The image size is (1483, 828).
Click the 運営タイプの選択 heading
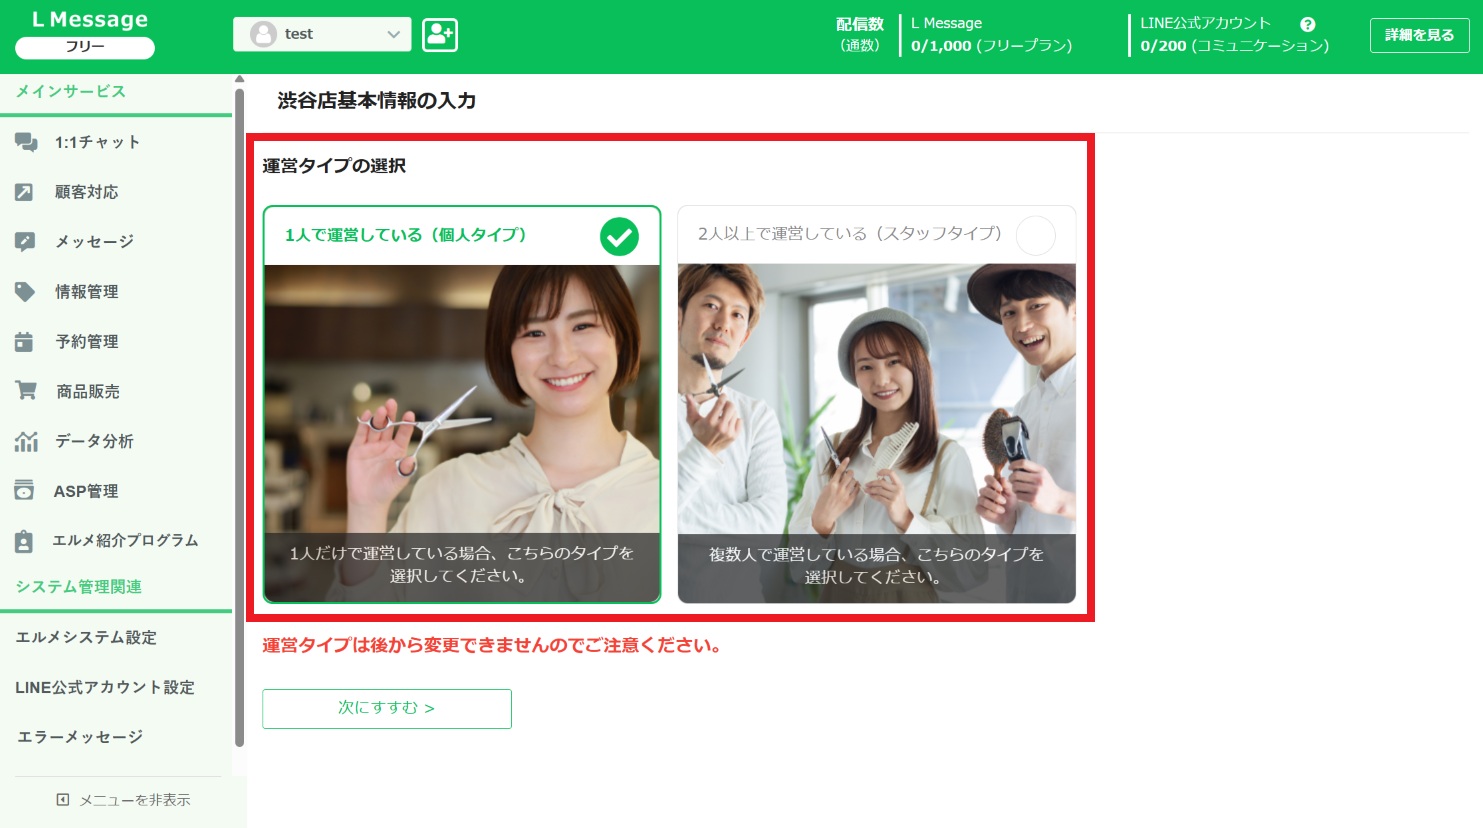point(334,166)
